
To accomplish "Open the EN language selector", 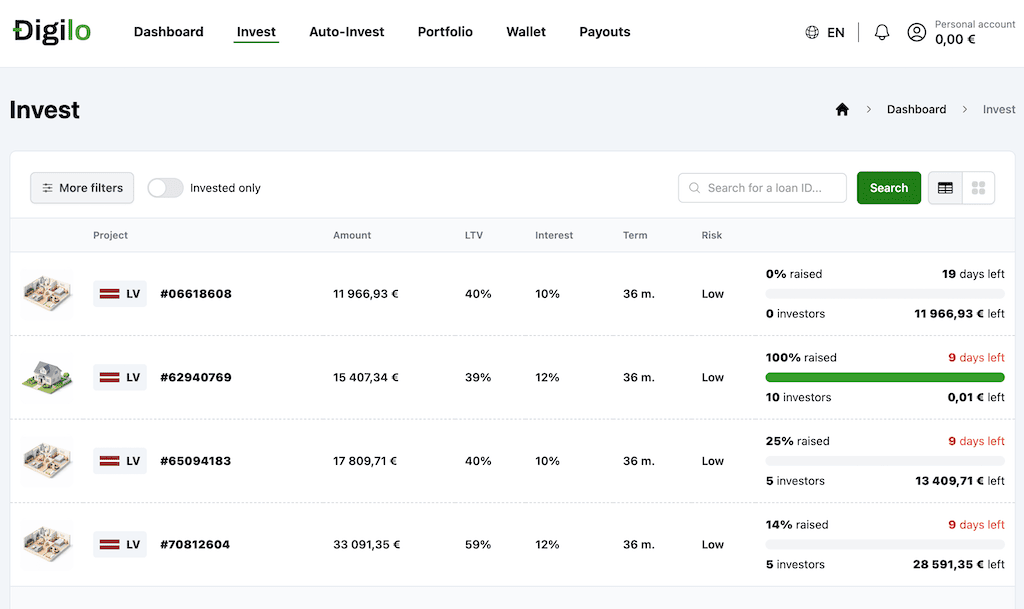I will (835, 32).
